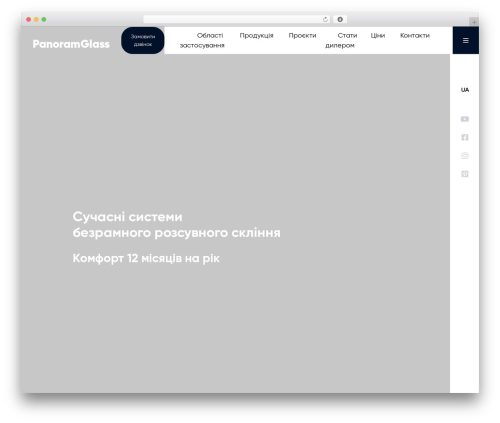Maximize the window with the green button
500x423 pixels.
pyautogui.click(x=44, y=19)
